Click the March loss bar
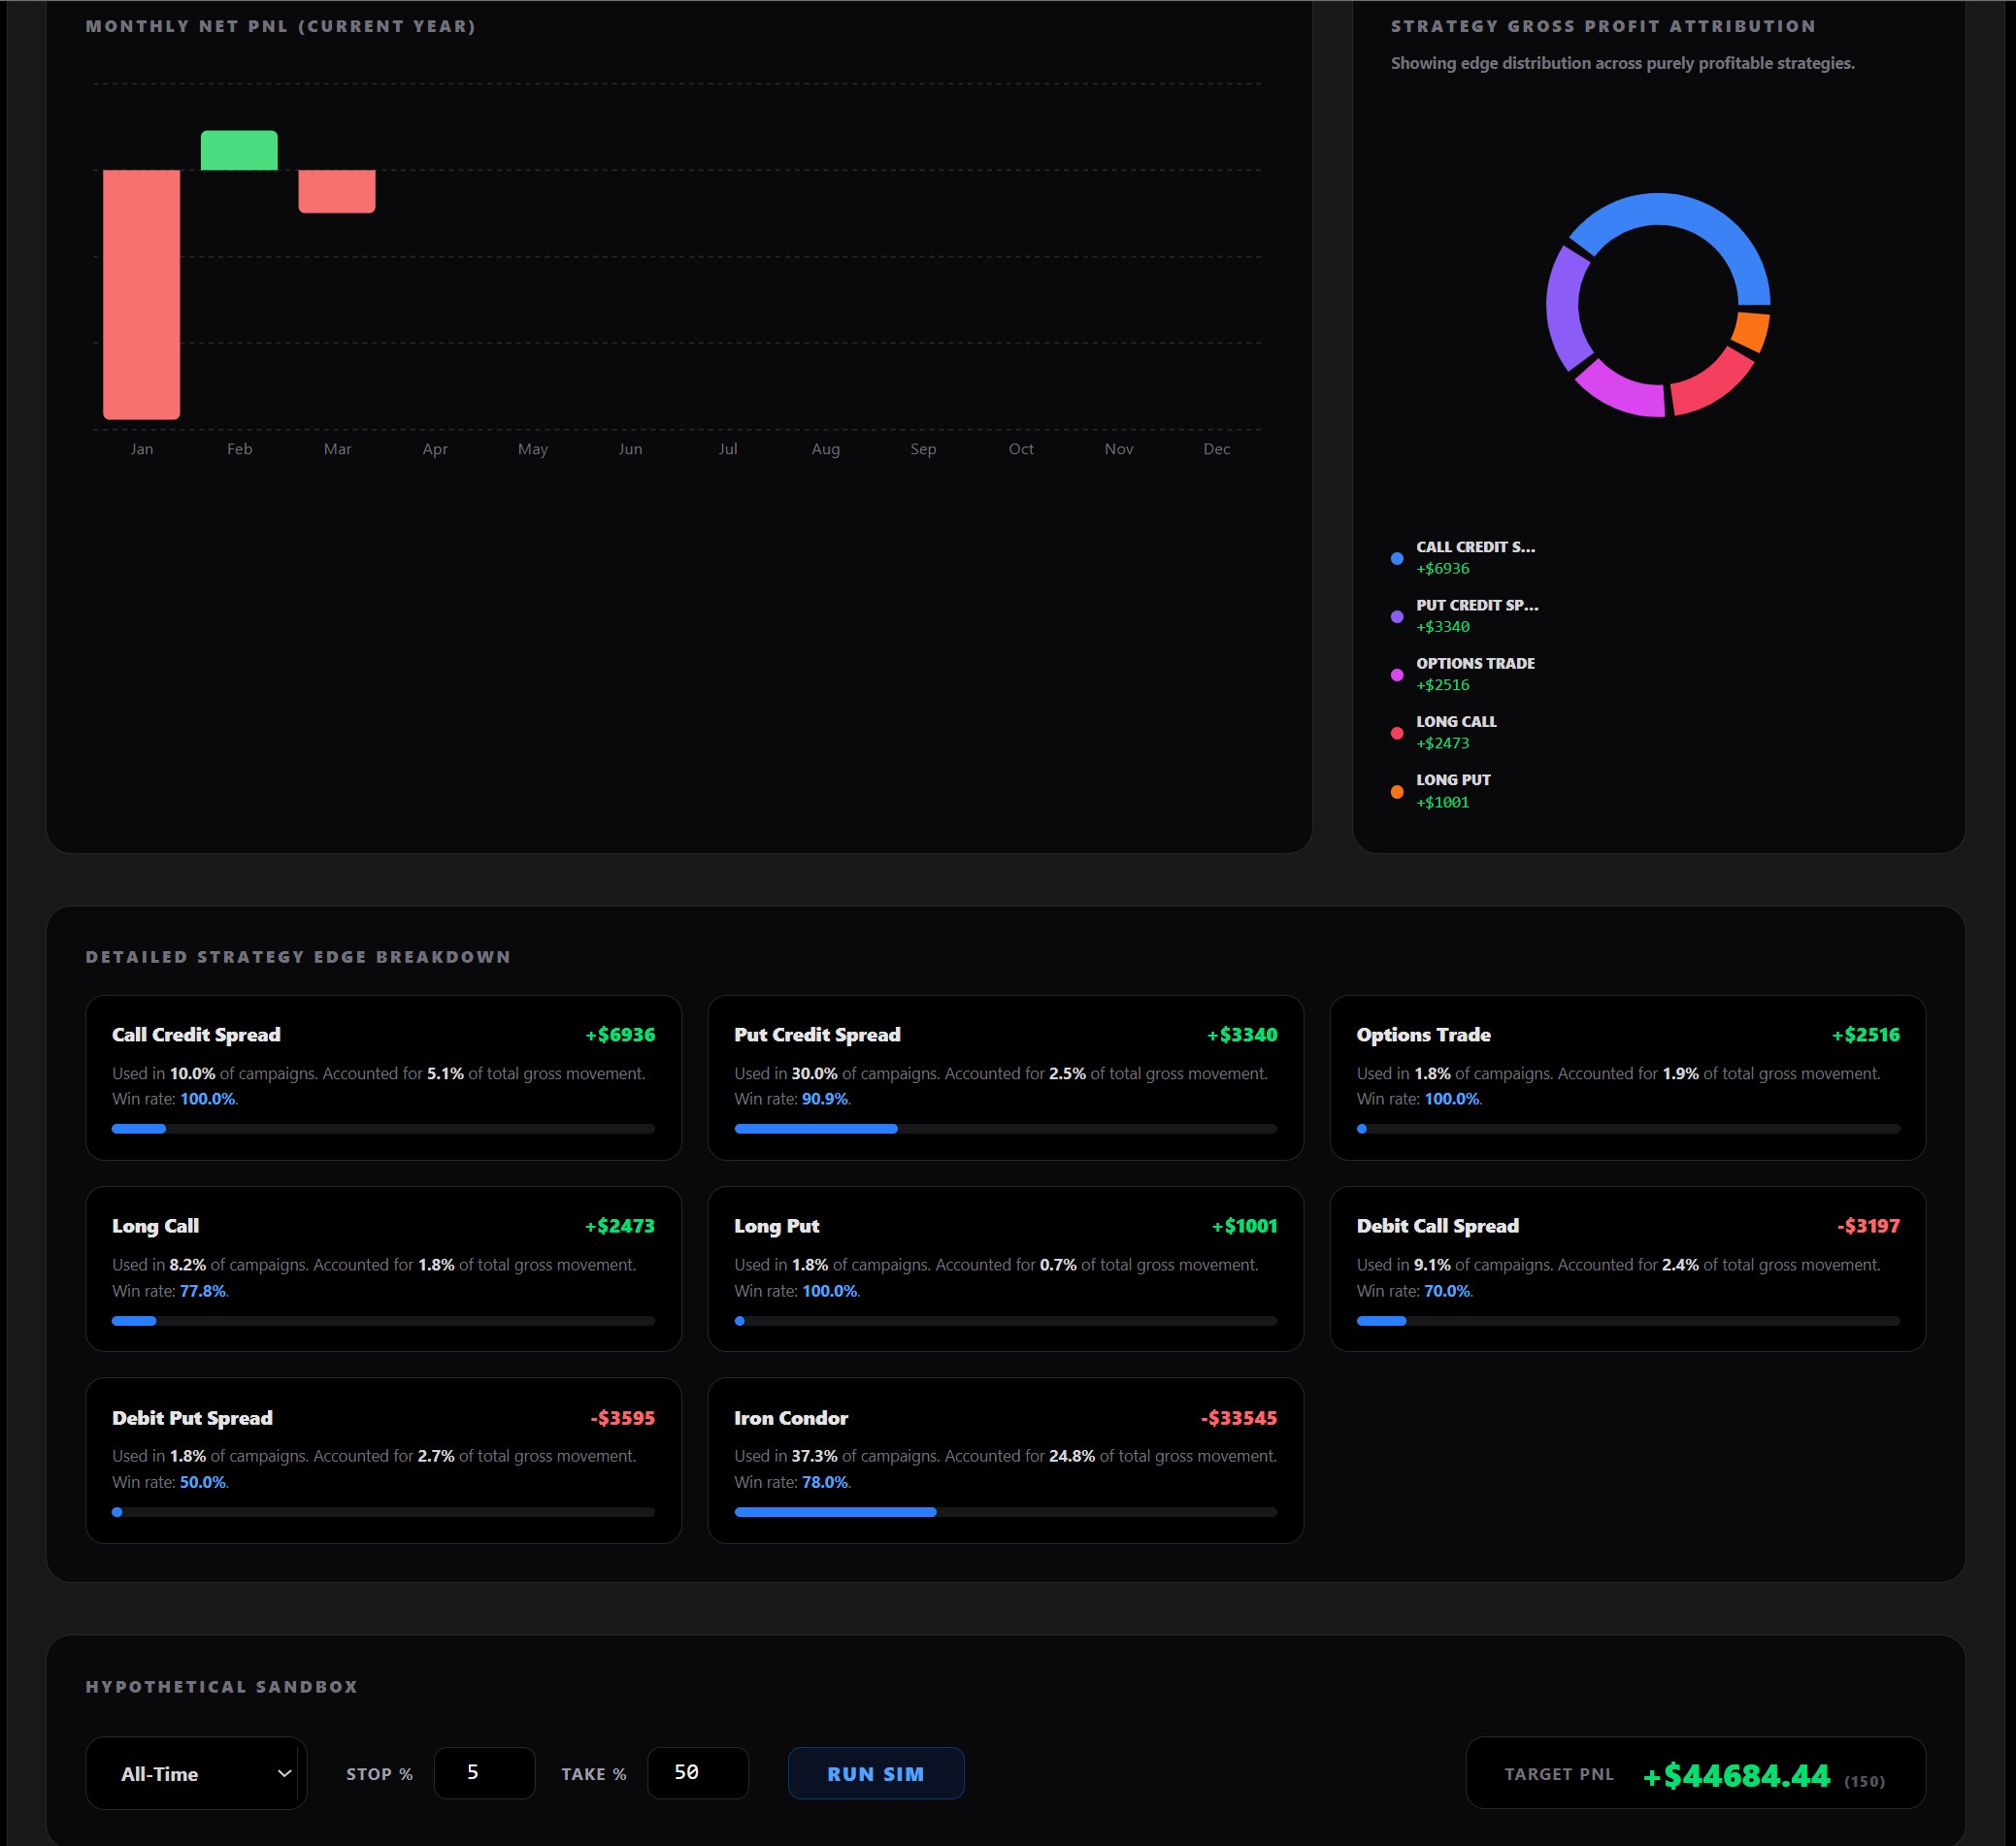The height and width of the screenshot is (1846, 2016). (x=337, y=191)
